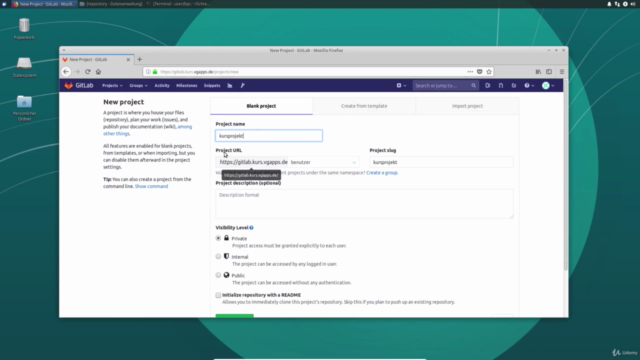The height and width of the screenshot is (360, 640).
Task: Click the Show command link
Action: pyautogui.click(x=151, y=186)
